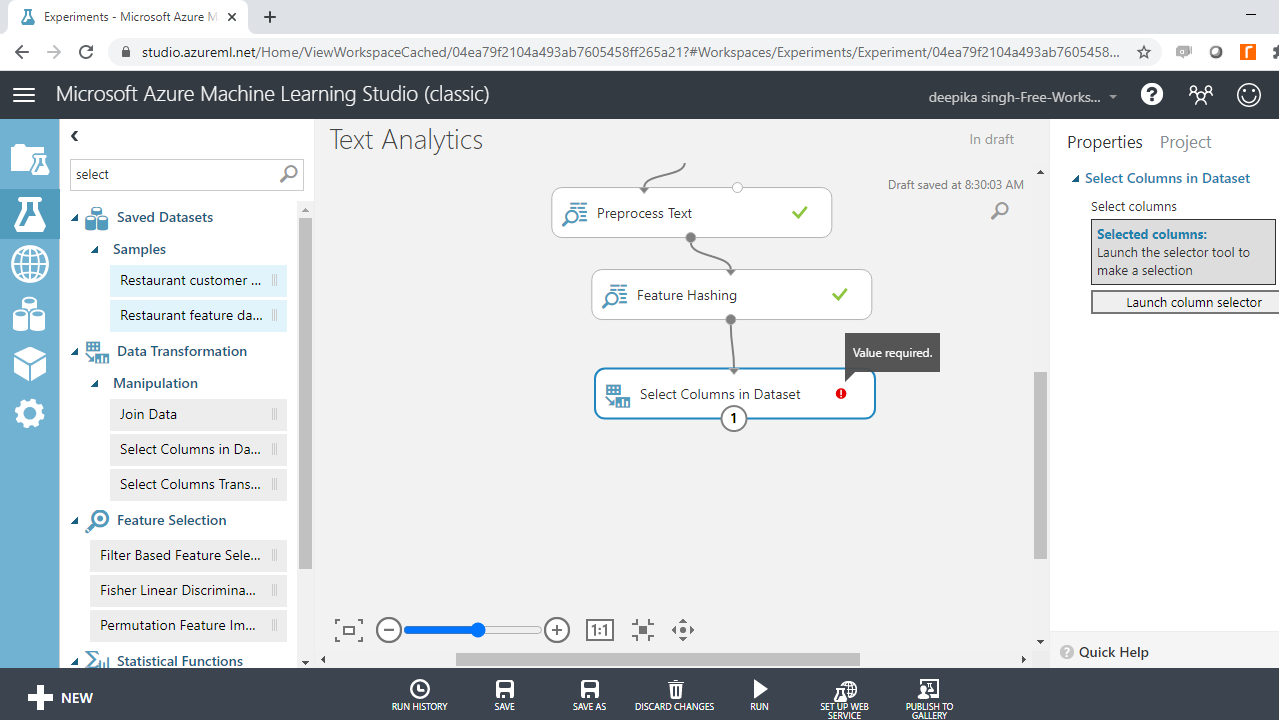This screenshot has height=720, width=1279.
Task: Click the NEW plus button
Action: [60, 698]
